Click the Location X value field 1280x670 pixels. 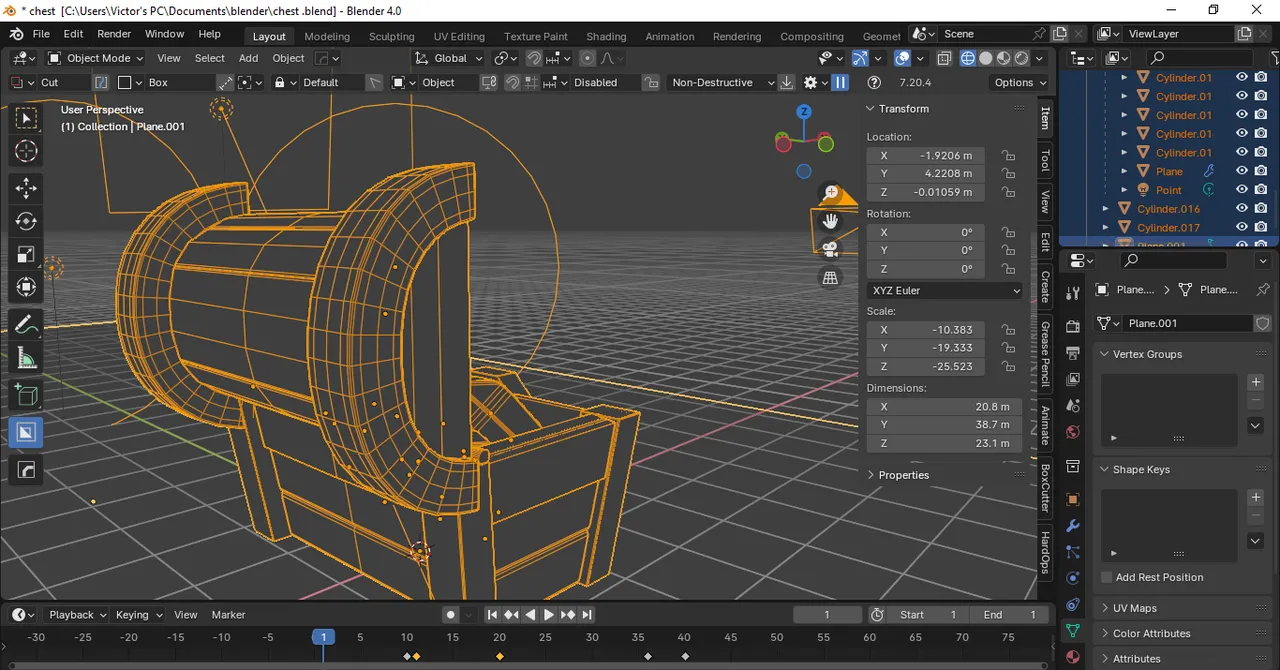[x=926, y=156]
